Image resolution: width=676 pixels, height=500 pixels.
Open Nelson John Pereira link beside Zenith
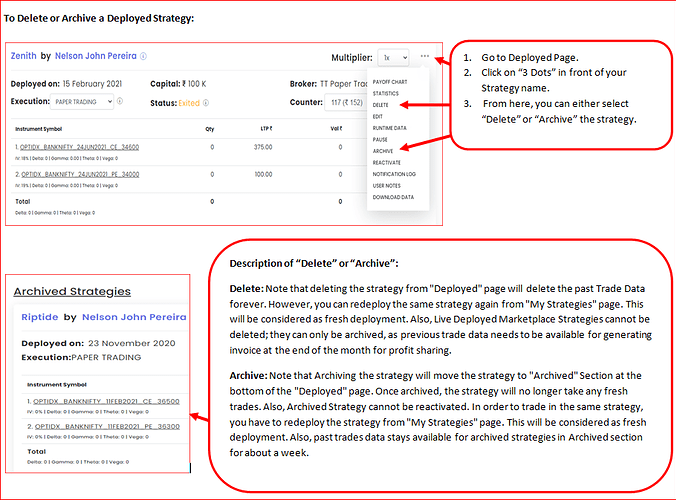[x=96, y=56]
